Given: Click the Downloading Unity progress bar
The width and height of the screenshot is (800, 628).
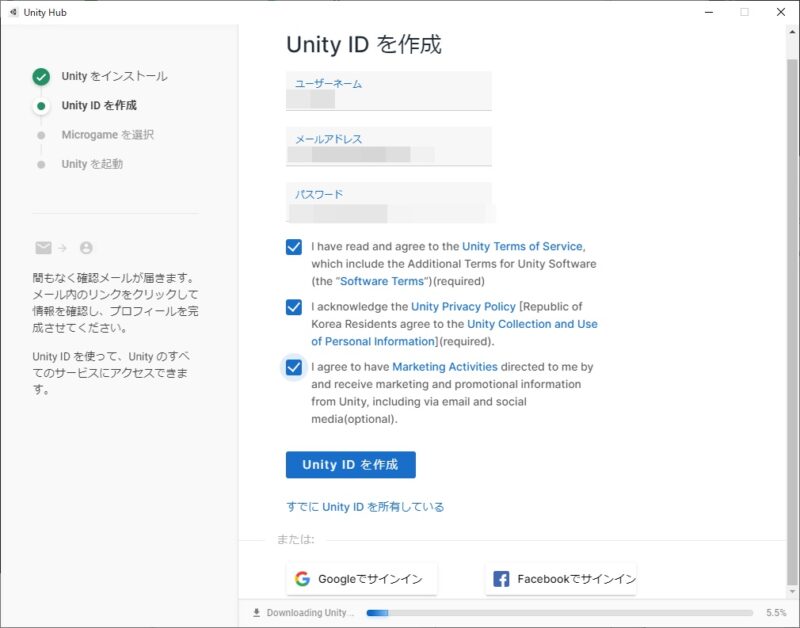Looking at the screenshot, I should point(560,613).
